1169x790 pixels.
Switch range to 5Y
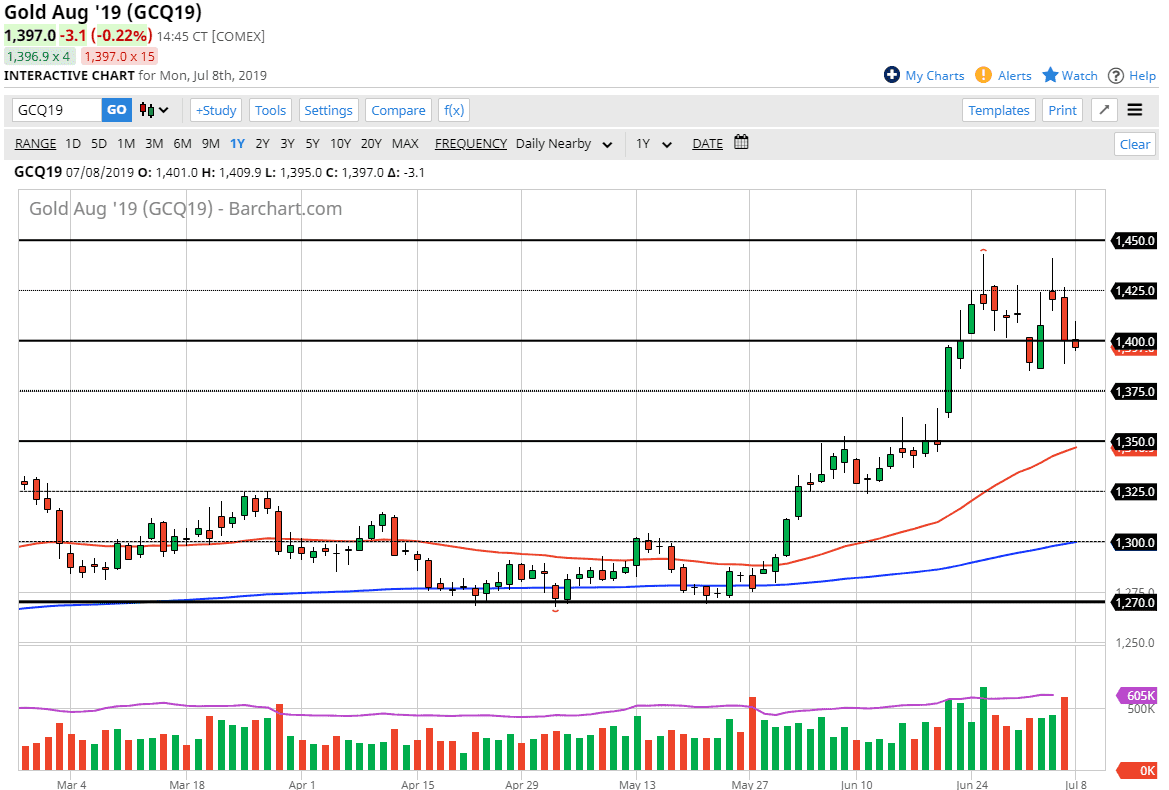pos(312,143)
